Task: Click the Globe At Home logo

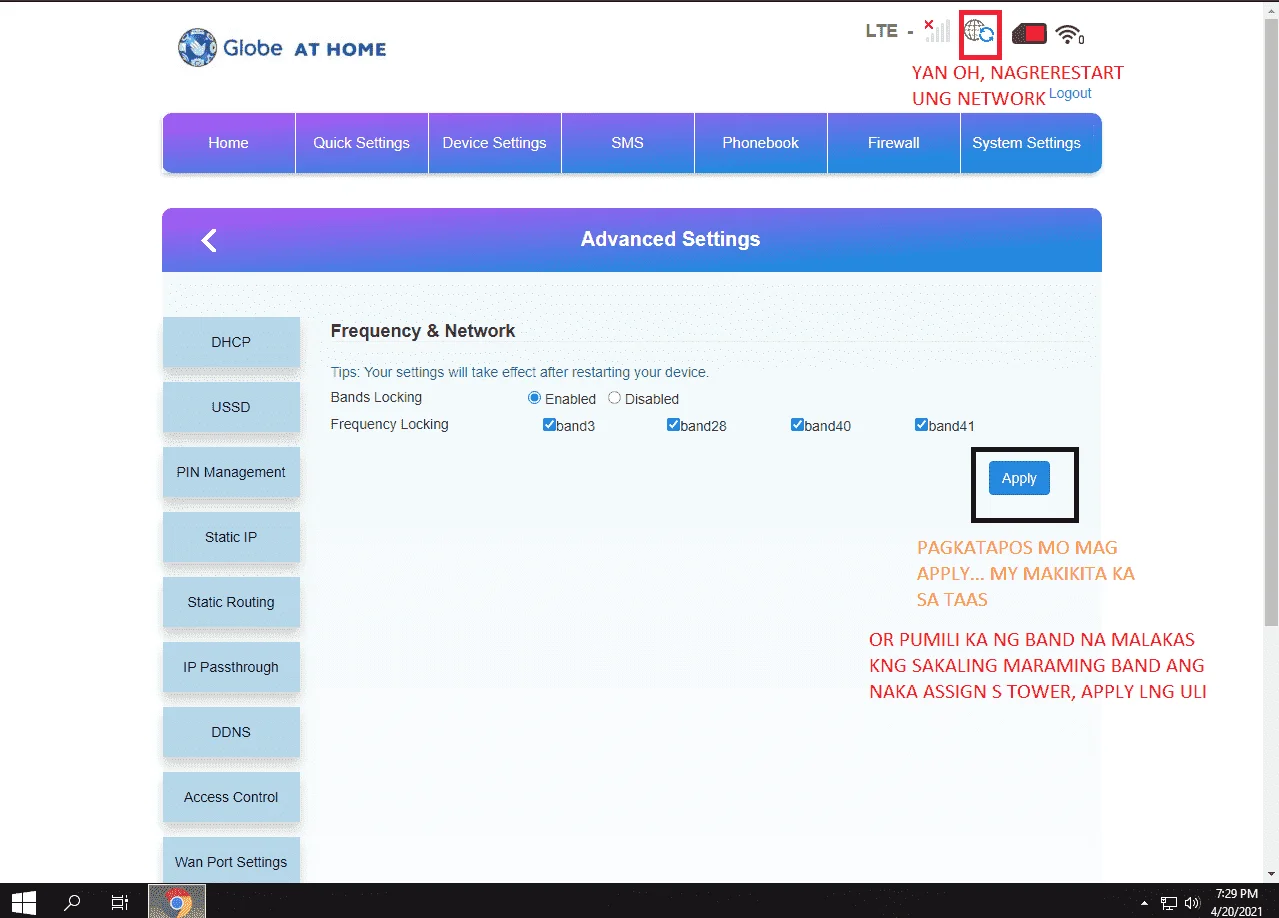Action: pyautogui.click(x=282, y=48)
